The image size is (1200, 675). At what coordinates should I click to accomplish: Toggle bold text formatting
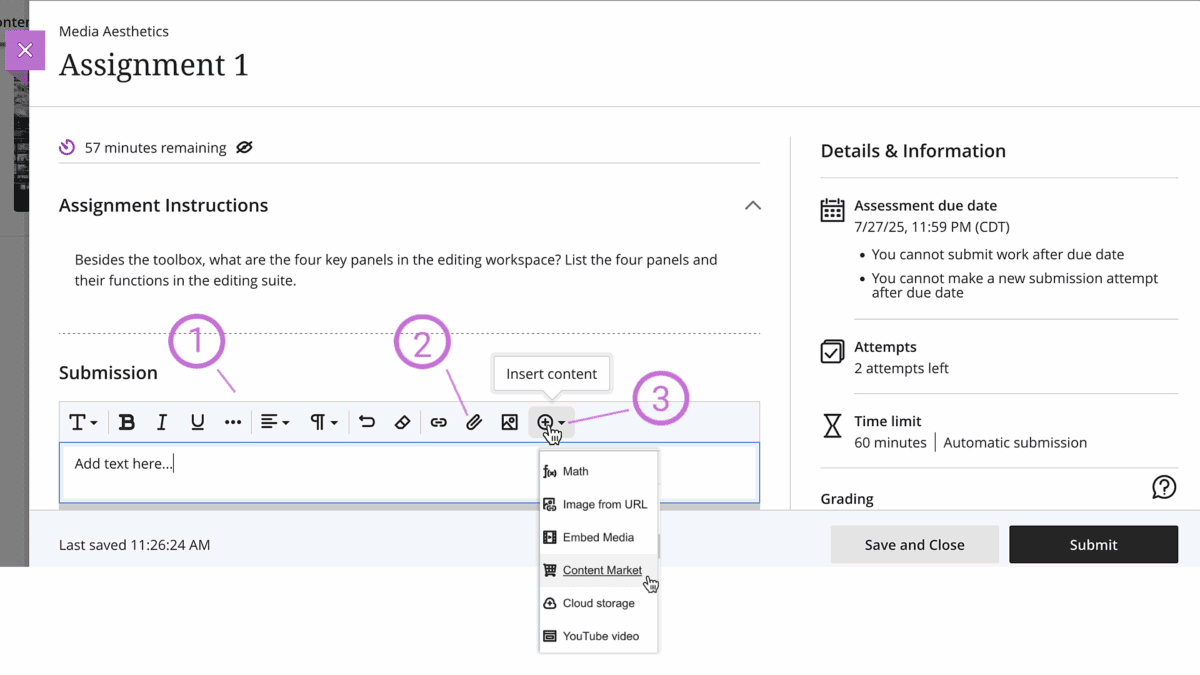pyautogui.click(x=127, y=422)
